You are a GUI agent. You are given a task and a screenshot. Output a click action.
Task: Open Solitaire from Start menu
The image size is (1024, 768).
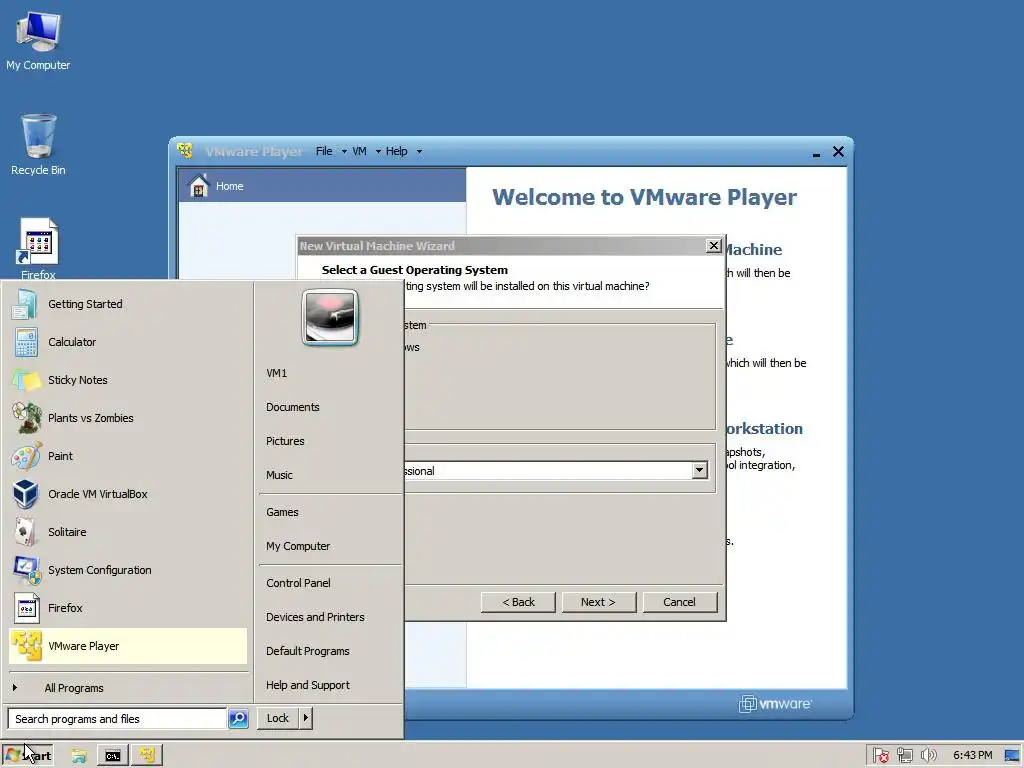(128, 532)
